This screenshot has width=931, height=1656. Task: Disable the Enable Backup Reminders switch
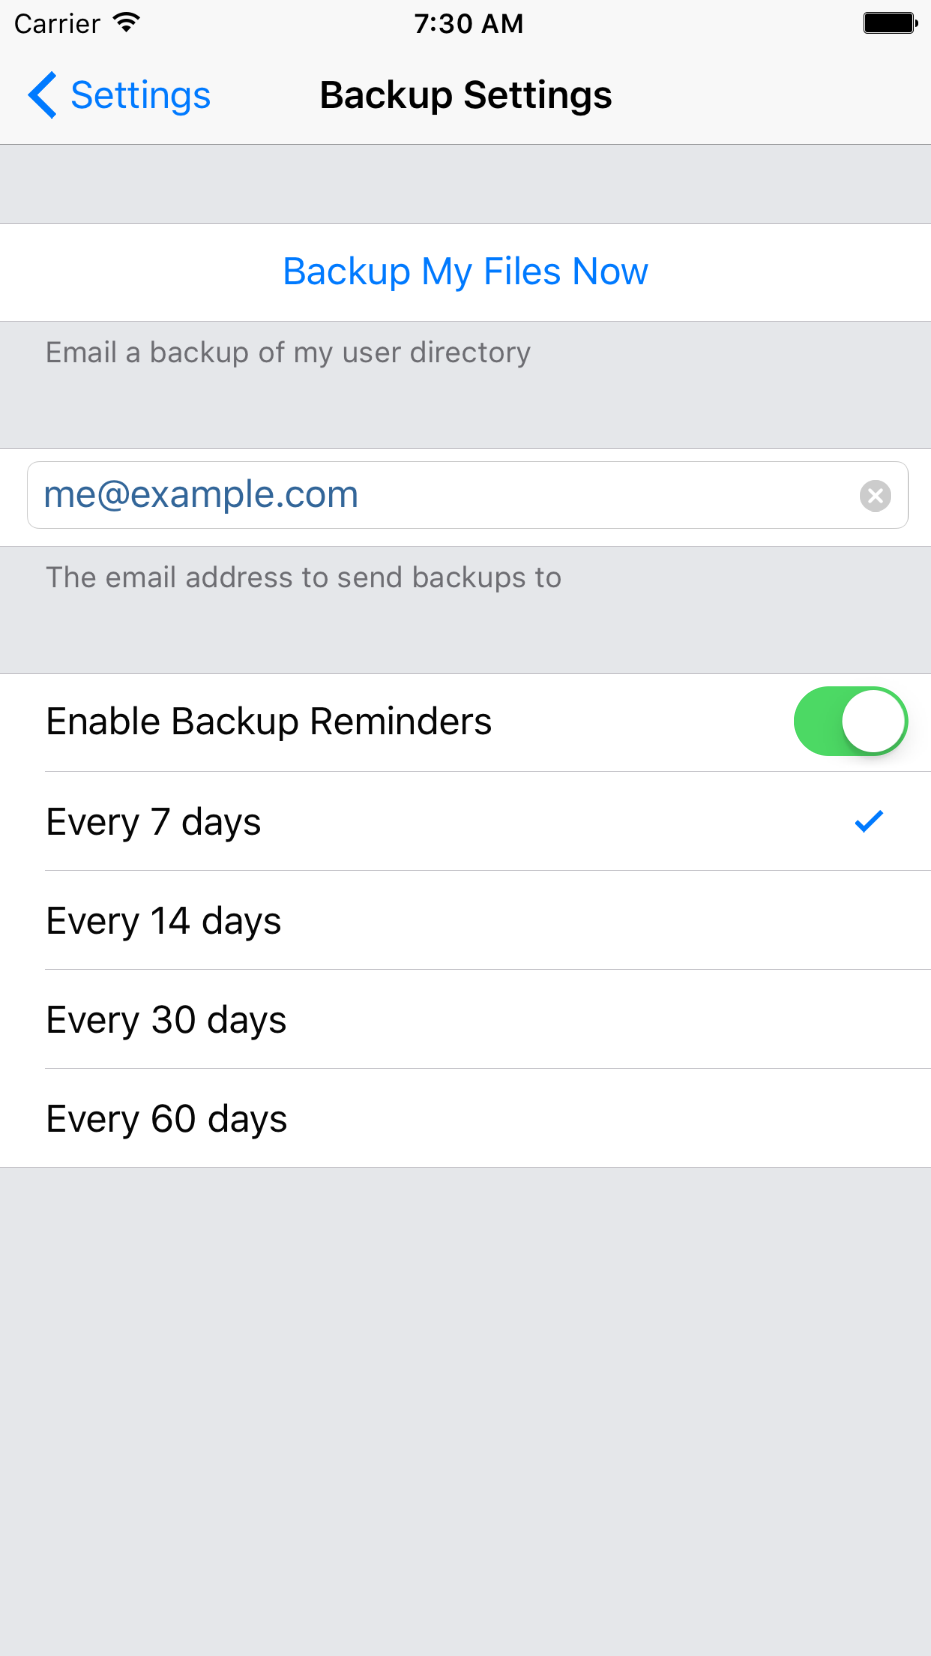pos(850,721)
